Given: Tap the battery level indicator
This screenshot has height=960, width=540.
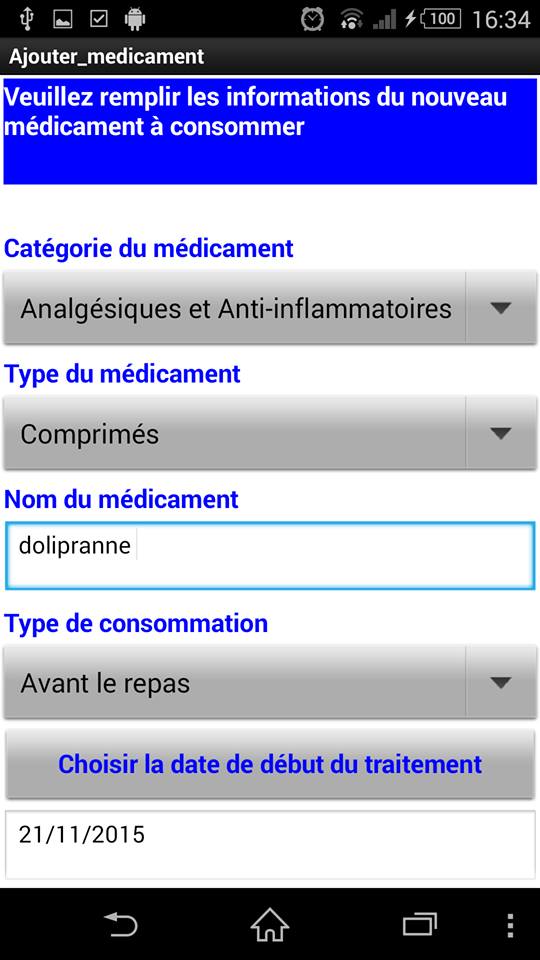Looking at the screenshot, I should tap(441, 19).
